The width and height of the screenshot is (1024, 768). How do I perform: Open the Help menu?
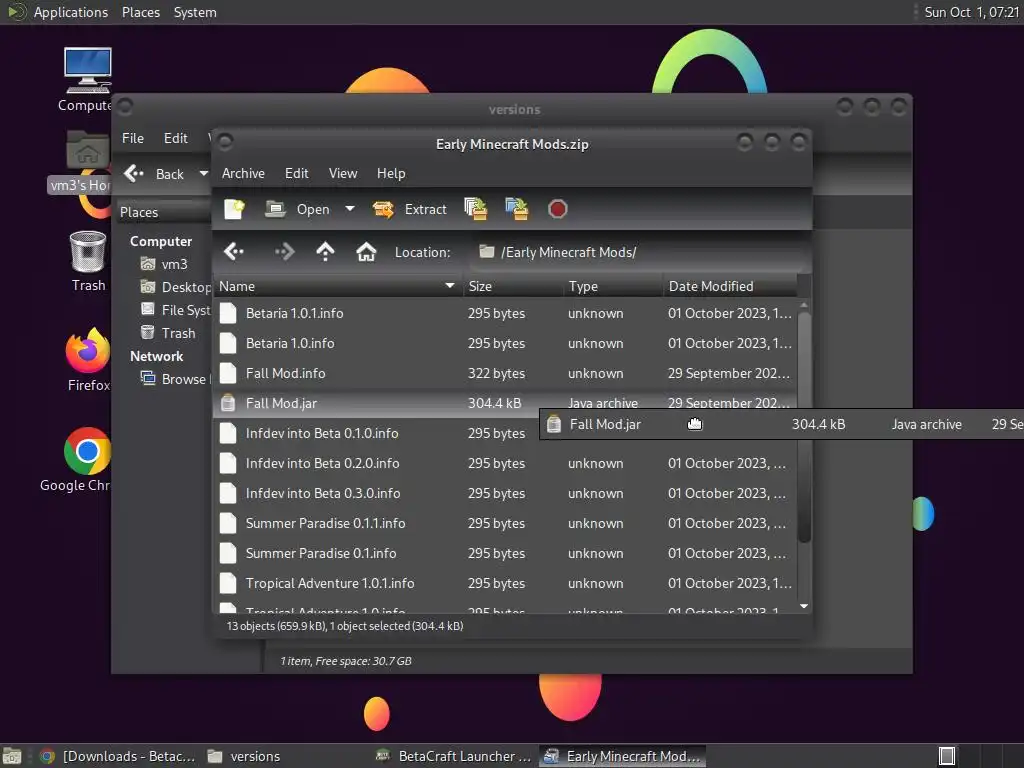click(391, 173)
